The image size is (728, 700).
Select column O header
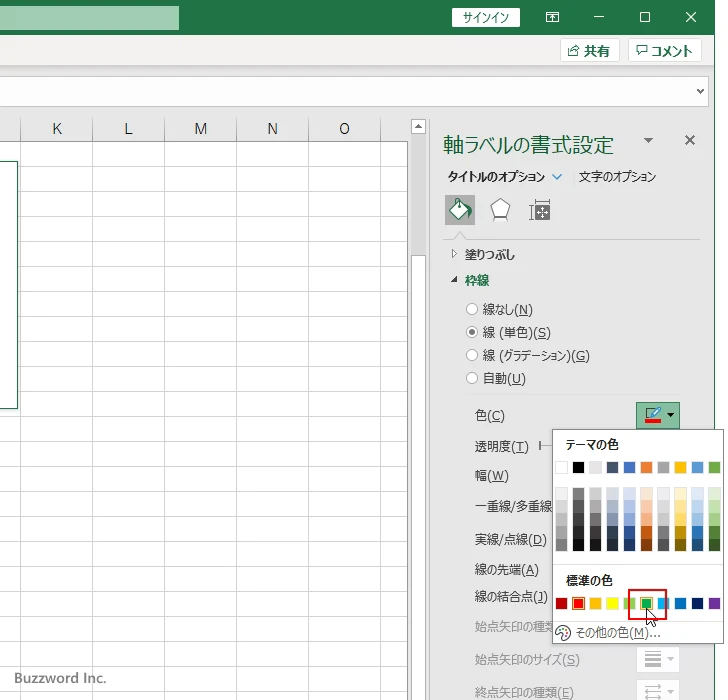pos(344,129)
